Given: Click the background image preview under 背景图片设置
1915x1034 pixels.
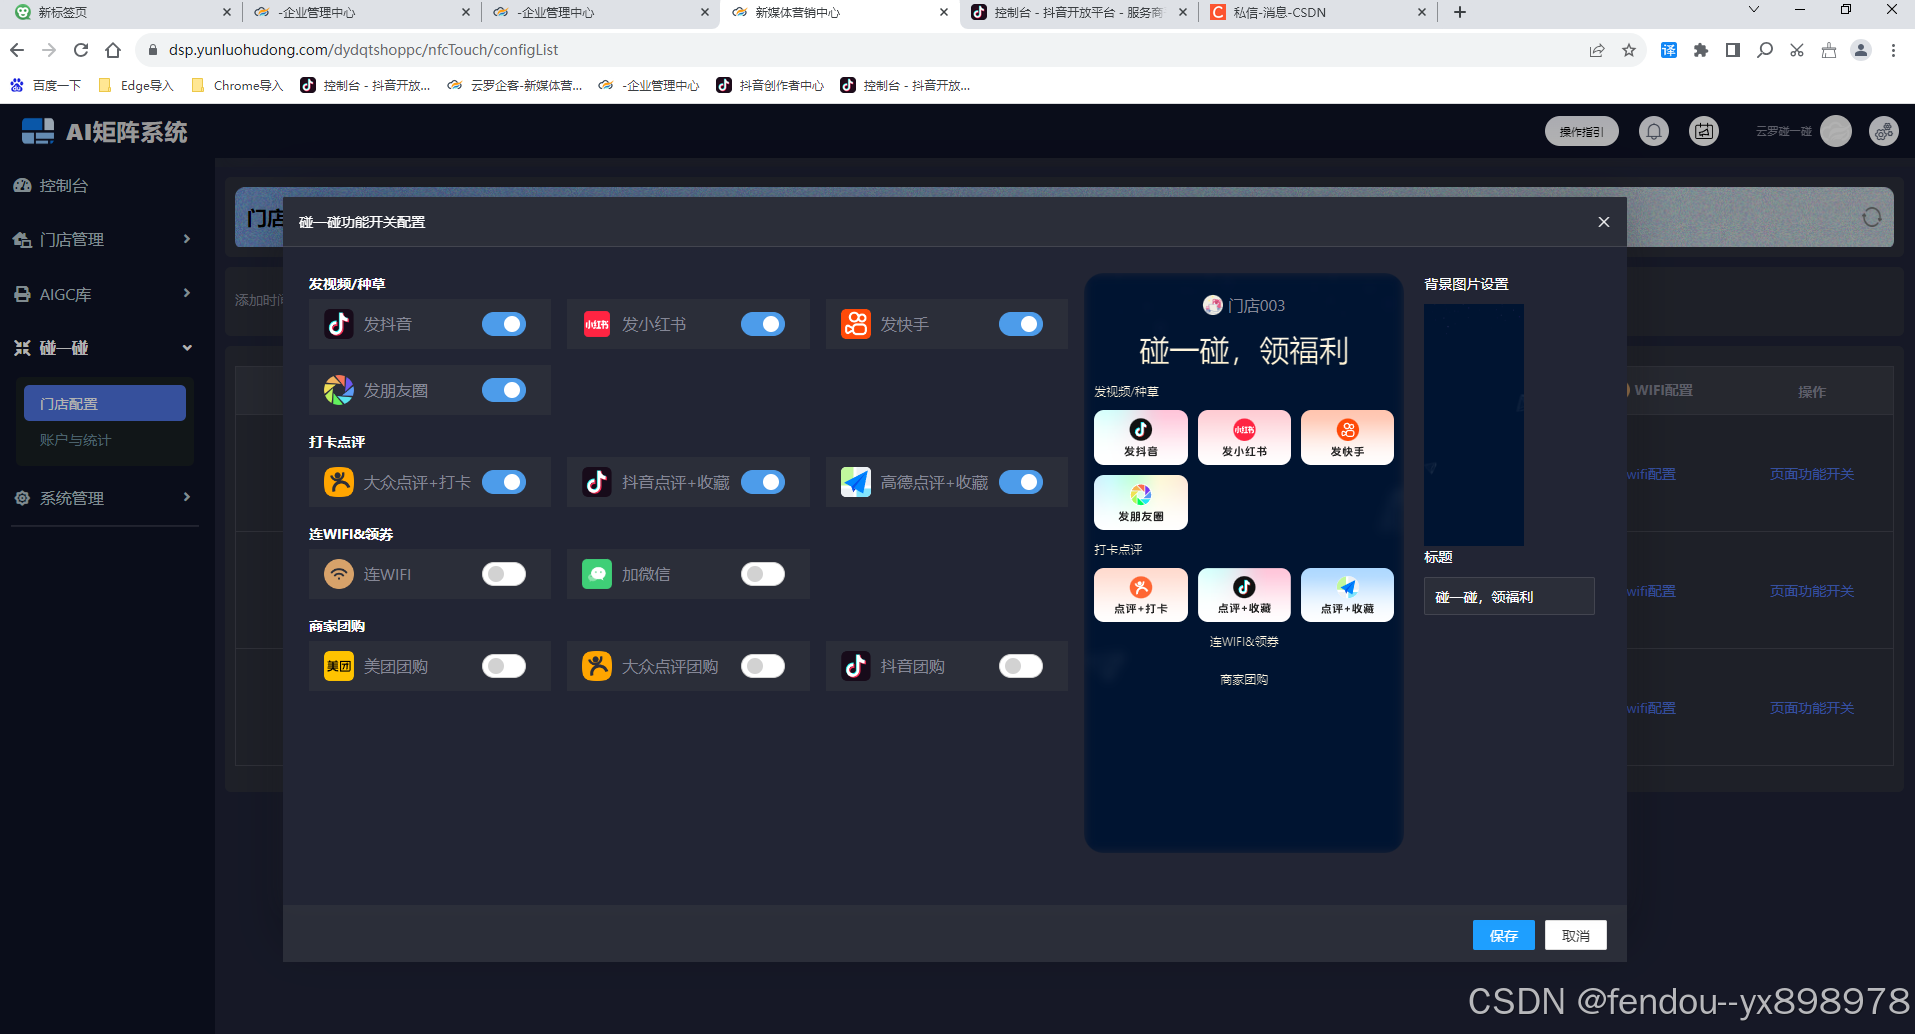Looking at the screenshot, I should (x=1474, y=425).
